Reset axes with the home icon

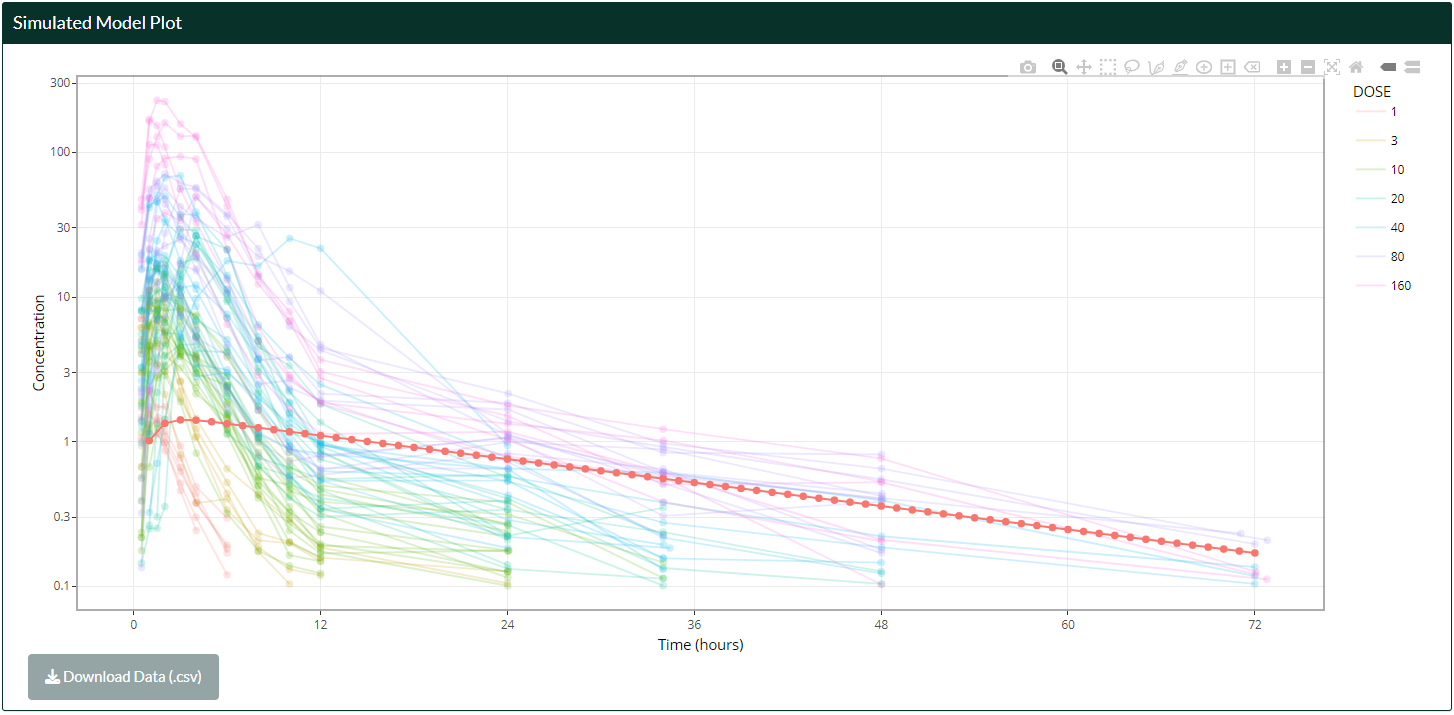[1356, 67]
